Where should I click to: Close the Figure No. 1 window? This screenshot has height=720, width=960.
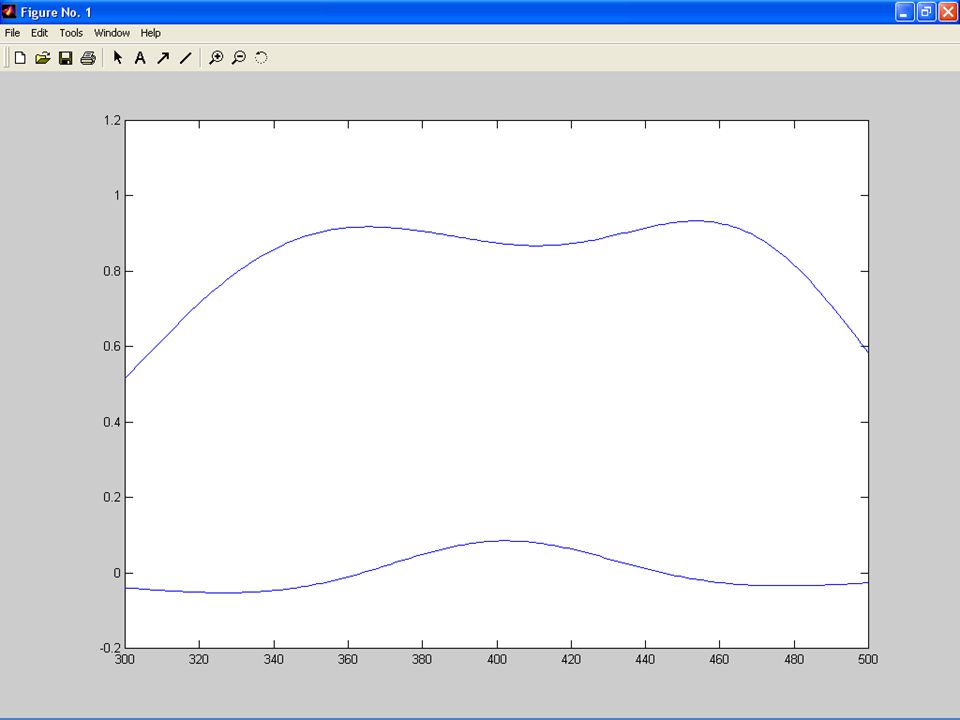pyautogui.click(x=948, y=12)
